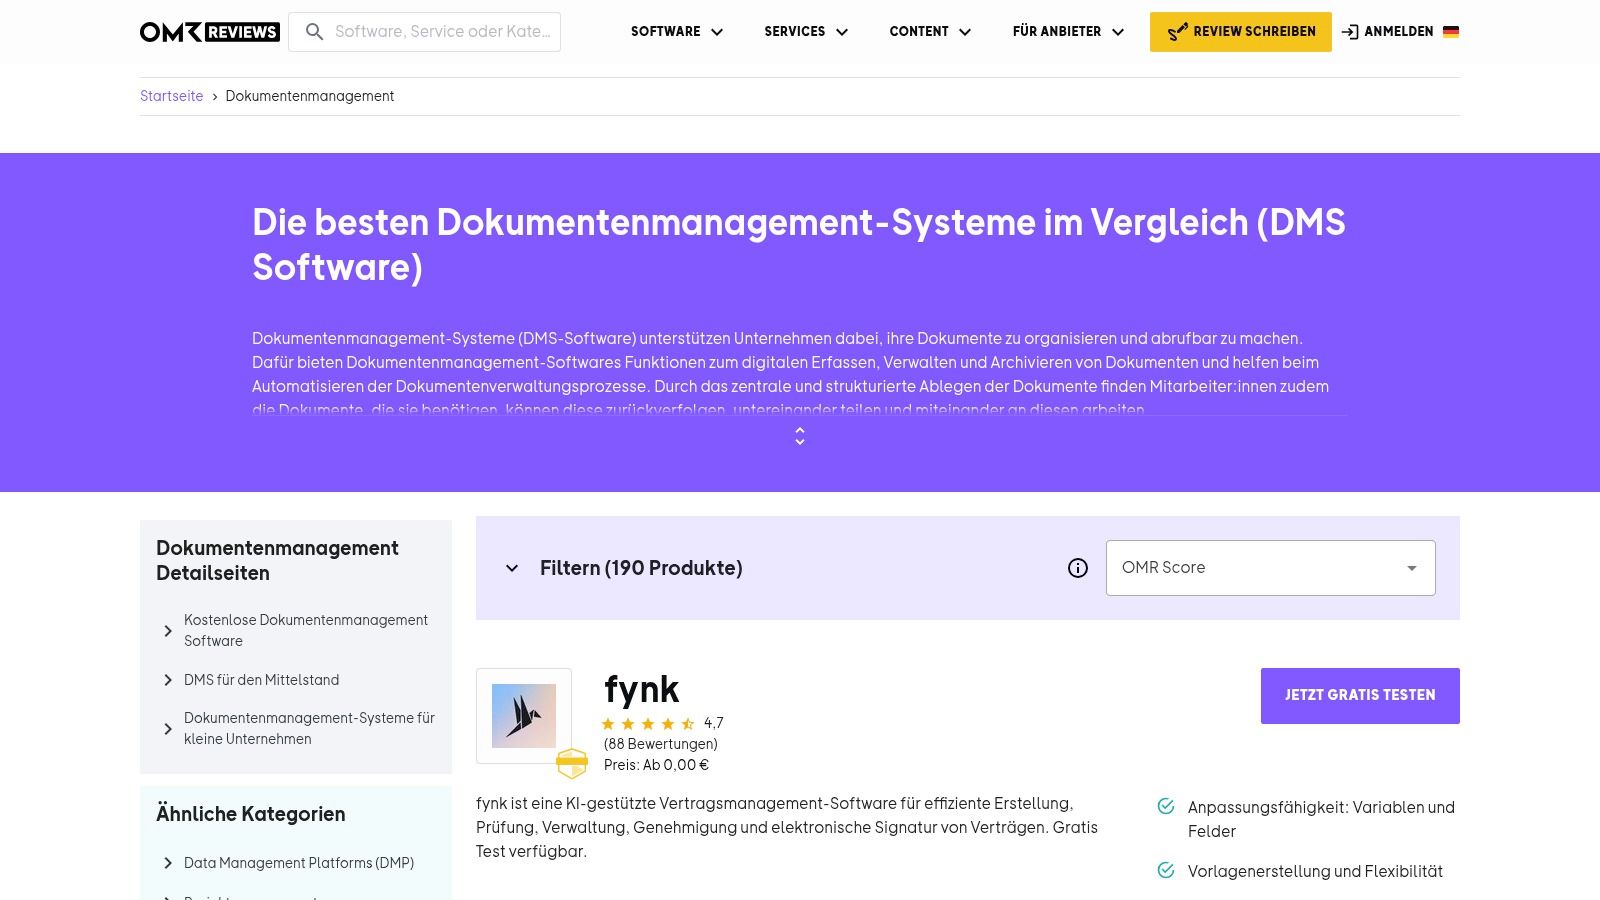Viewport: 1600px width, 900px height.
Task: Open the Content dropdown menu
Action: [929, 32]
